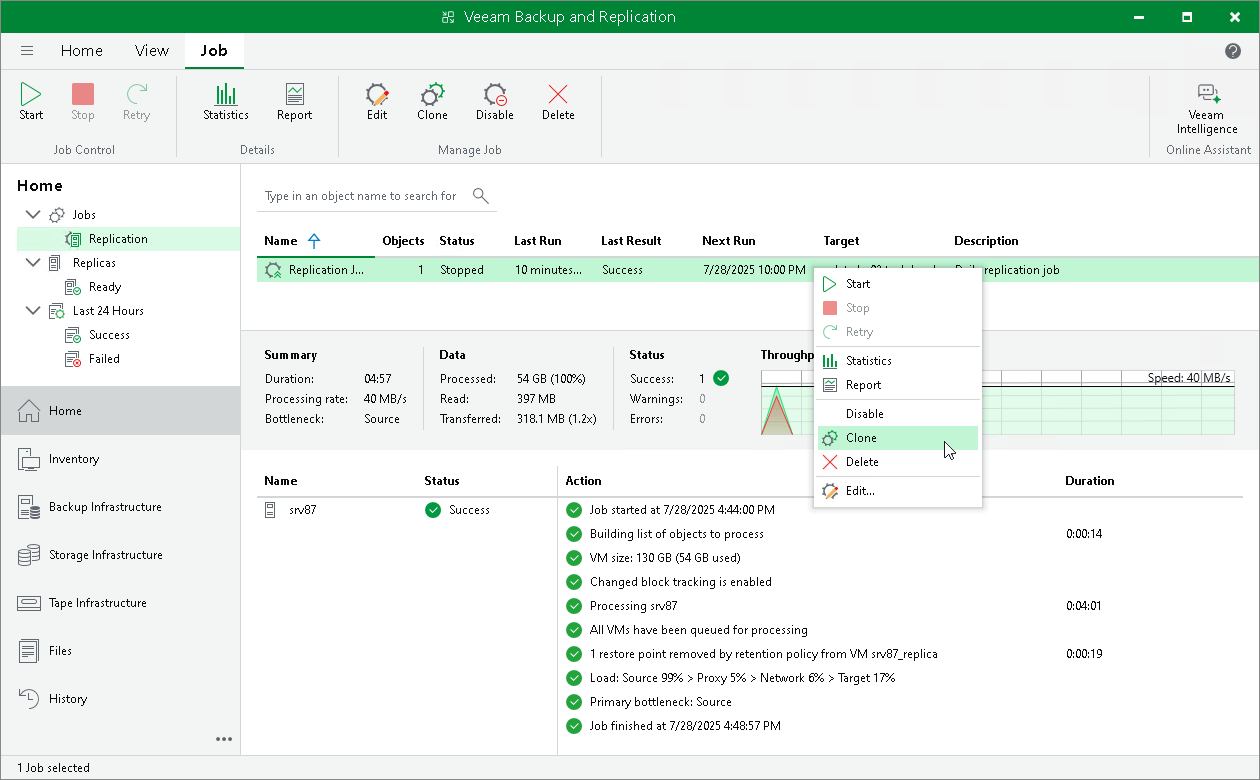Sort by the Objects column header
This screenshot has height=780, width=1260.
click(x=403, y=241)
